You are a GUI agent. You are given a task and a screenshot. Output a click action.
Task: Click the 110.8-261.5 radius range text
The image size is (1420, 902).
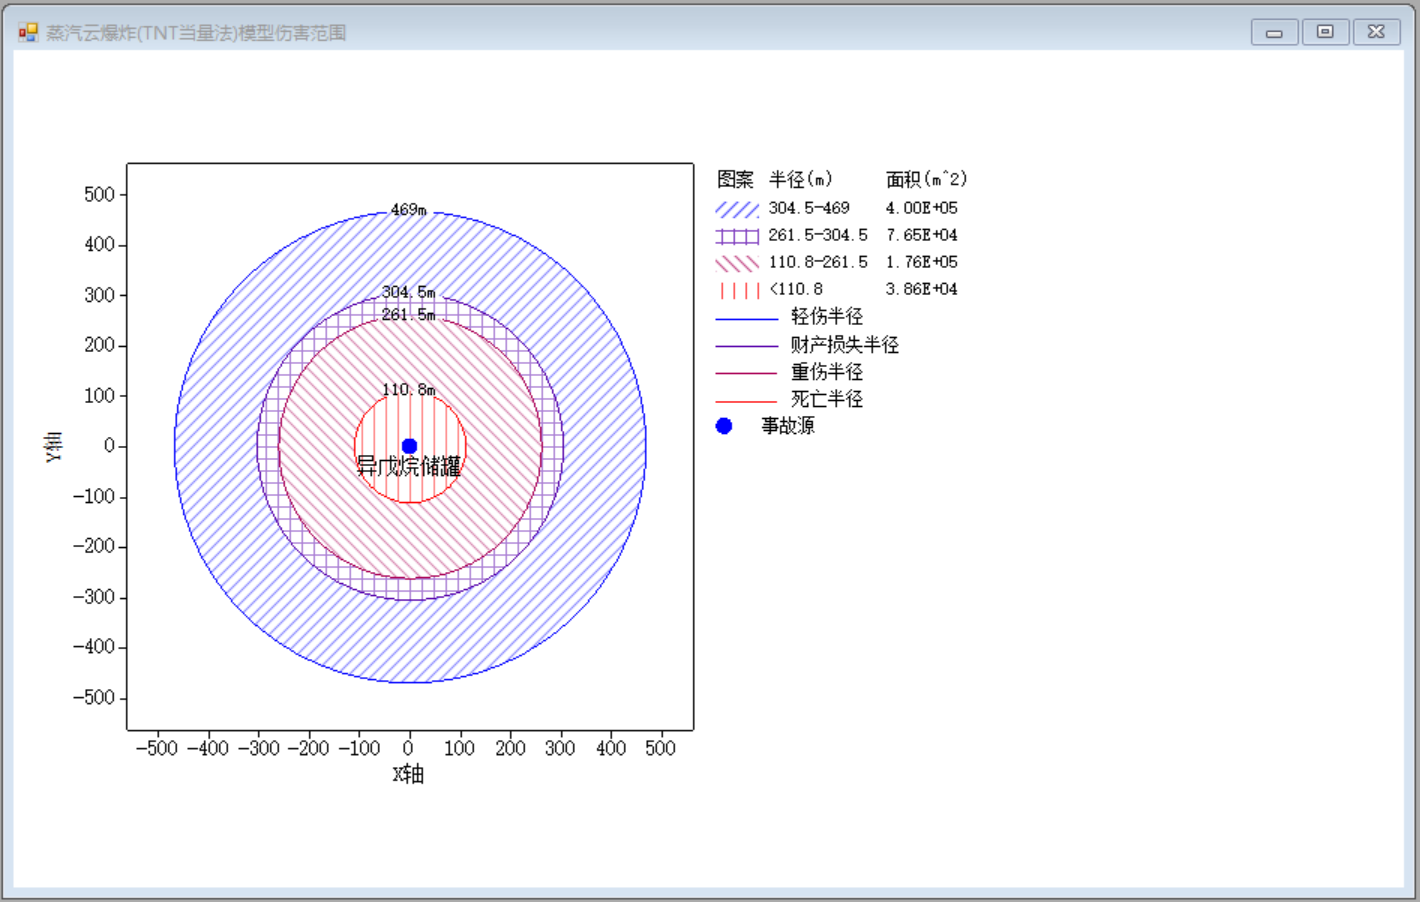click(x=818, y=262)
